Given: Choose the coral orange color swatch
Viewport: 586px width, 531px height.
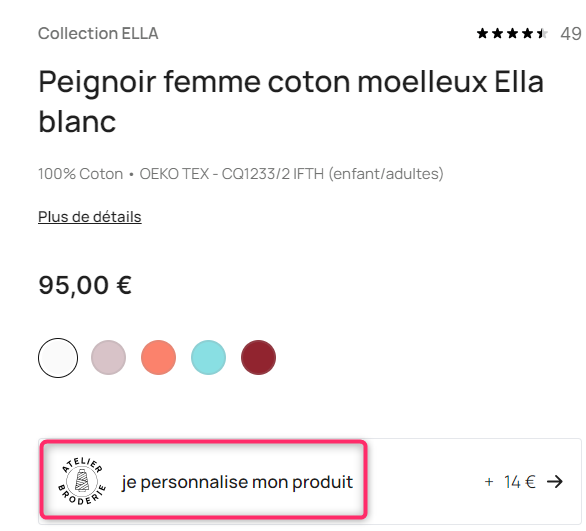Looking at the screenshot, I should coord(158,358).
